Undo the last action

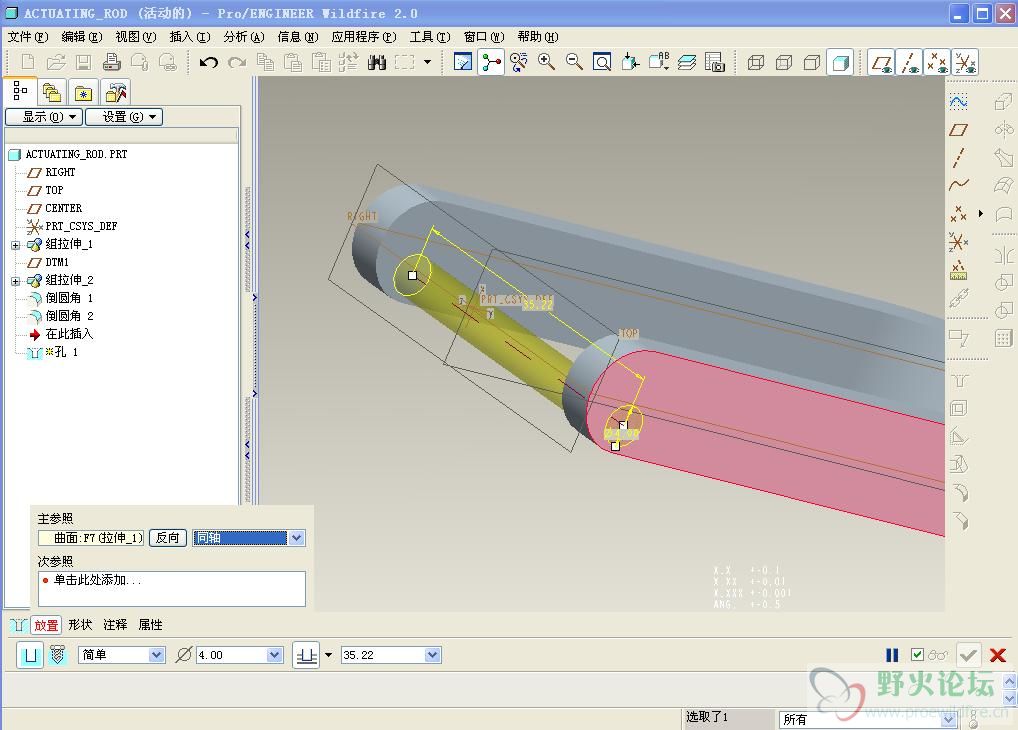[208, 62]
